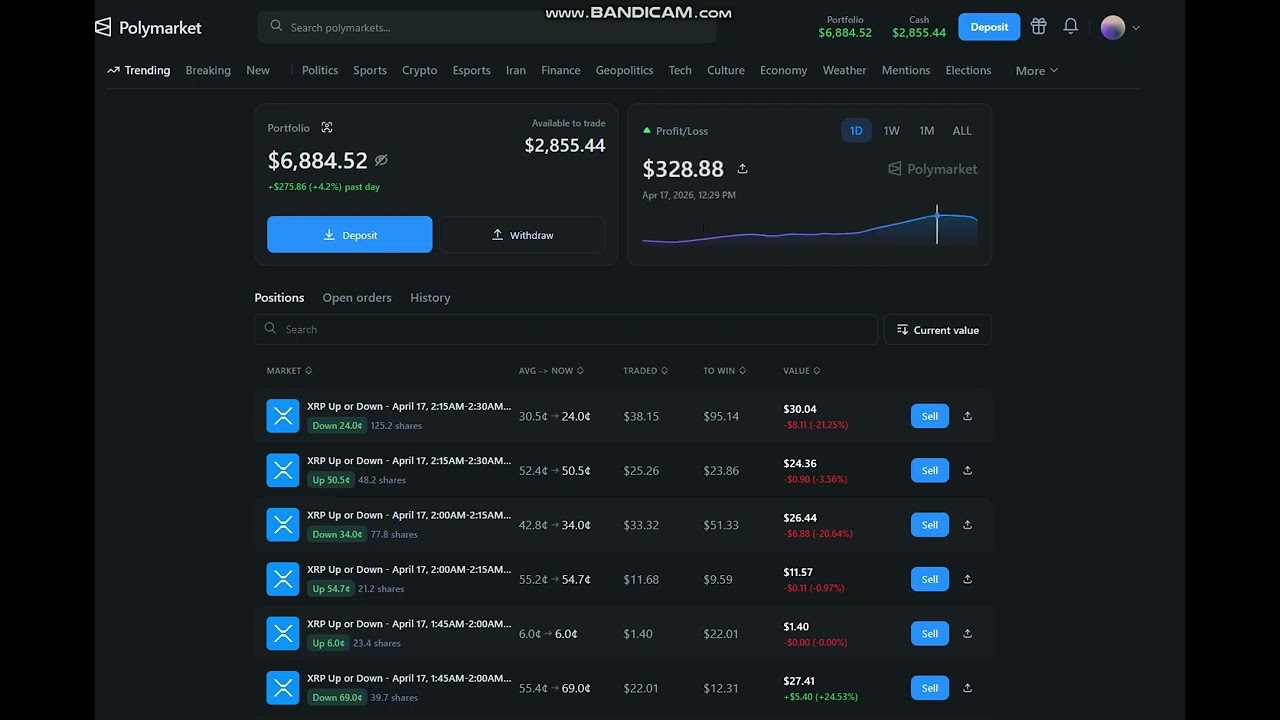Open the account dropdown chevron
The width and height of the screenshot is (1280, 720).
pyautogui.click(x=1136, y=28)
